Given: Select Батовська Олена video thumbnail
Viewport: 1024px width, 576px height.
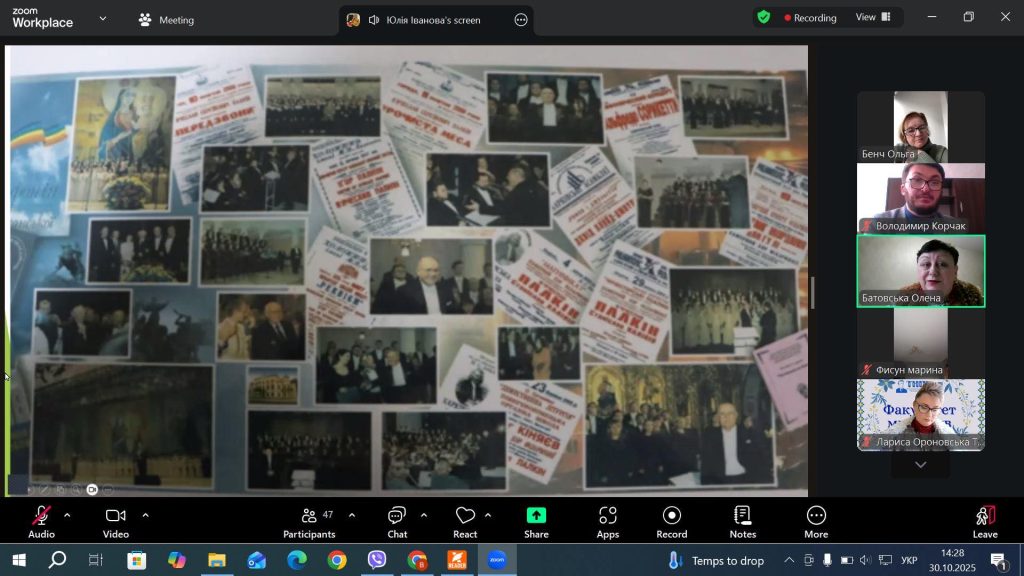Looking at the screenshot, I should coord(921,271).
